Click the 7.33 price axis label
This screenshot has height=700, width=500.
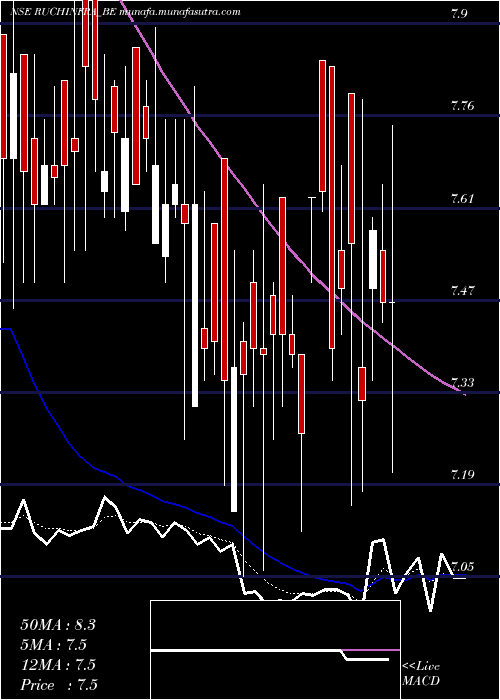(462, 383)
